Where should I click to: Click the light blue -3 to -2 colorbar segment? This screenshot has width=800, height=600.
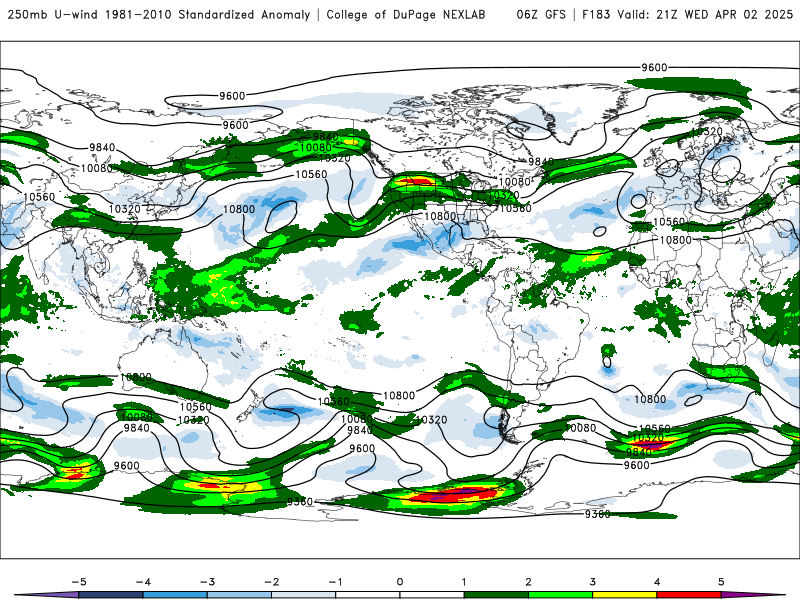(x=239, y=595)
